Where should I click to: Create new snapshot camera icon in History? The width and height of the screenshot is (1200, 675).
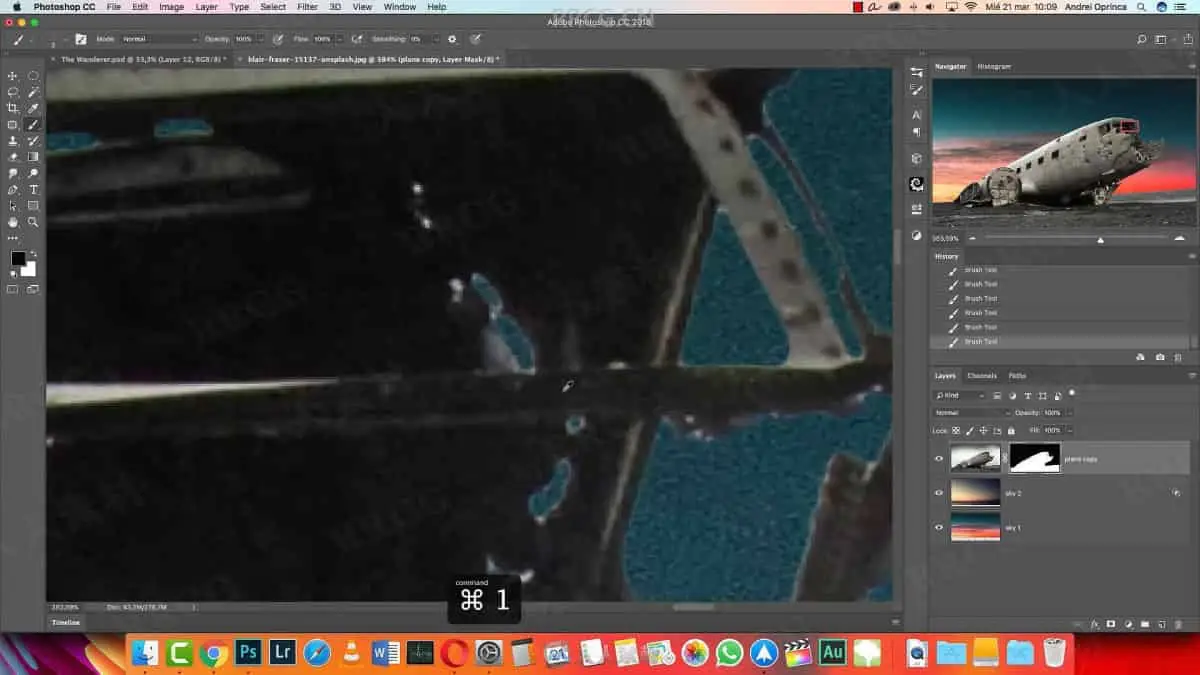[1160, 357]
